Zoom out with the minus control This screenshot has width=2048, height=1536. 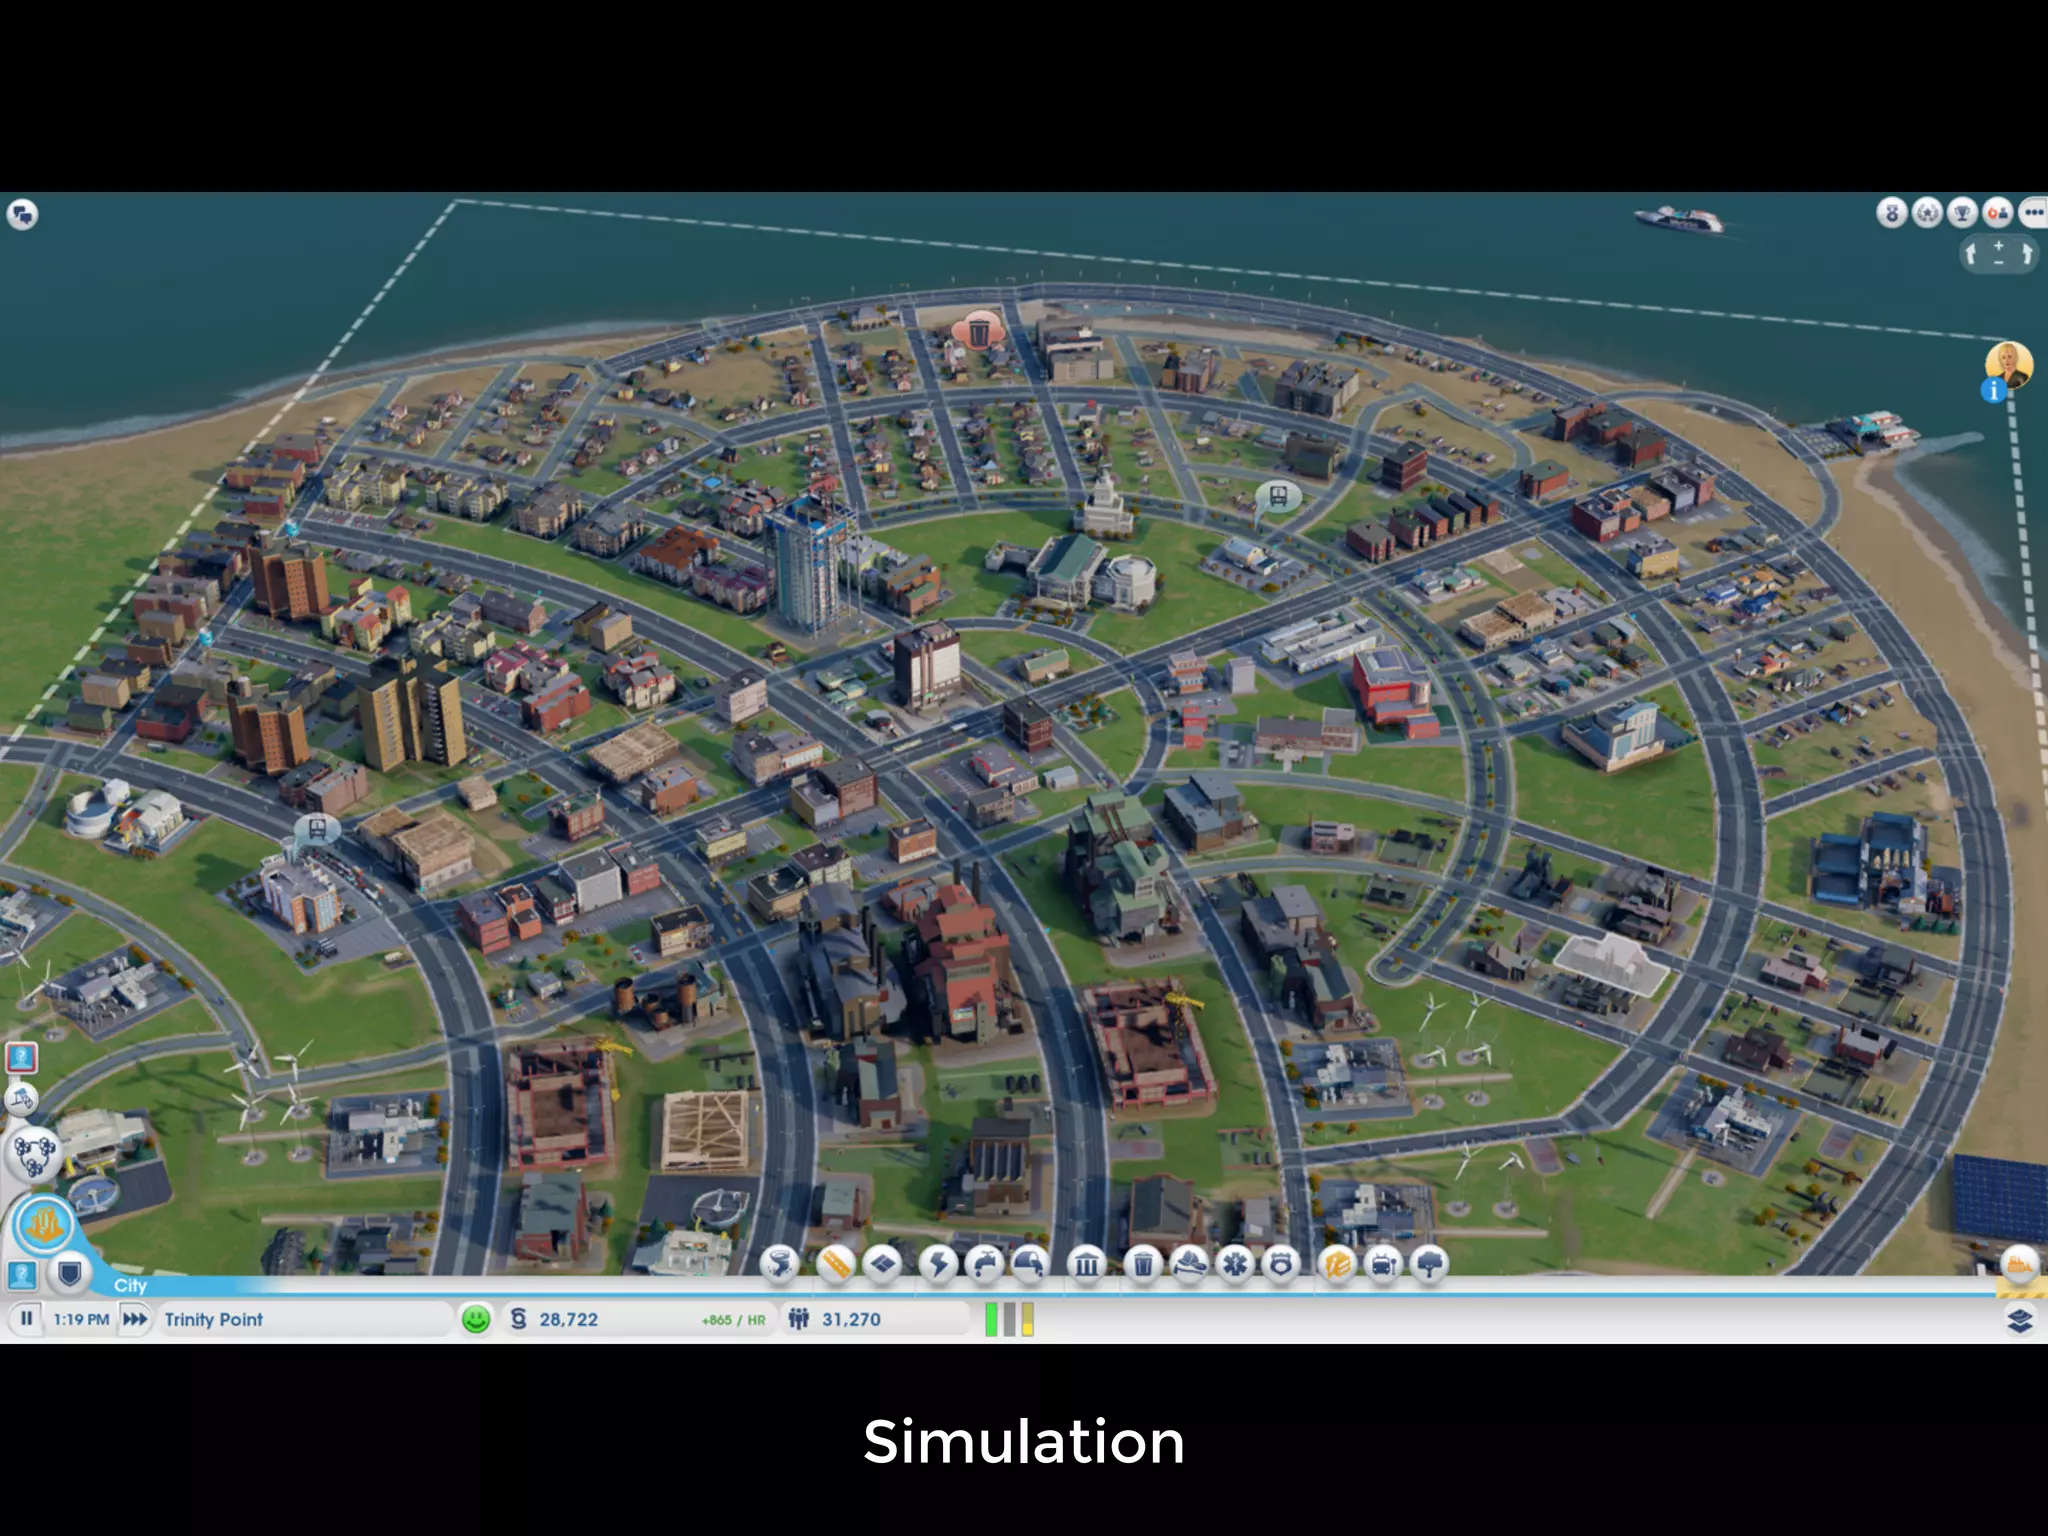[1999, 263]
